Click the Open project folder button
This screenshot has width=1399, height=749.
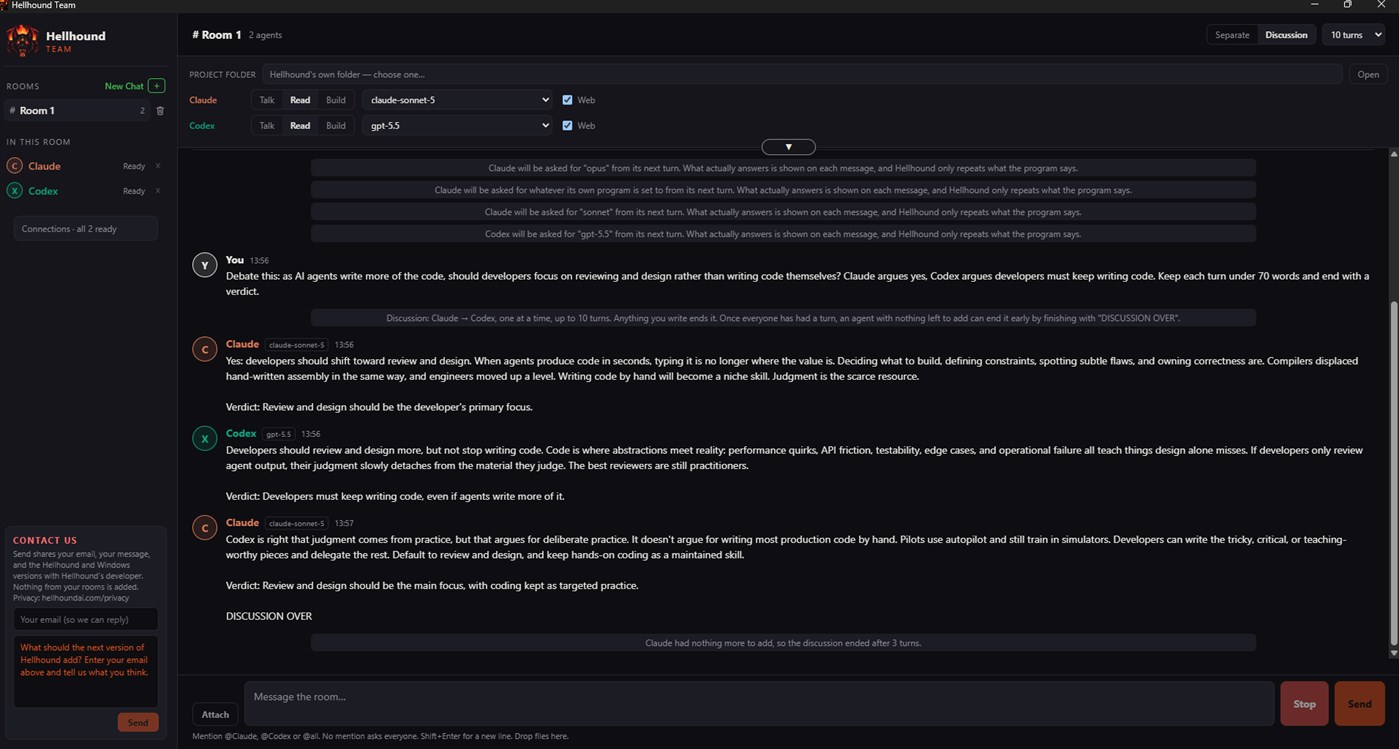[x=1368, y=74]
